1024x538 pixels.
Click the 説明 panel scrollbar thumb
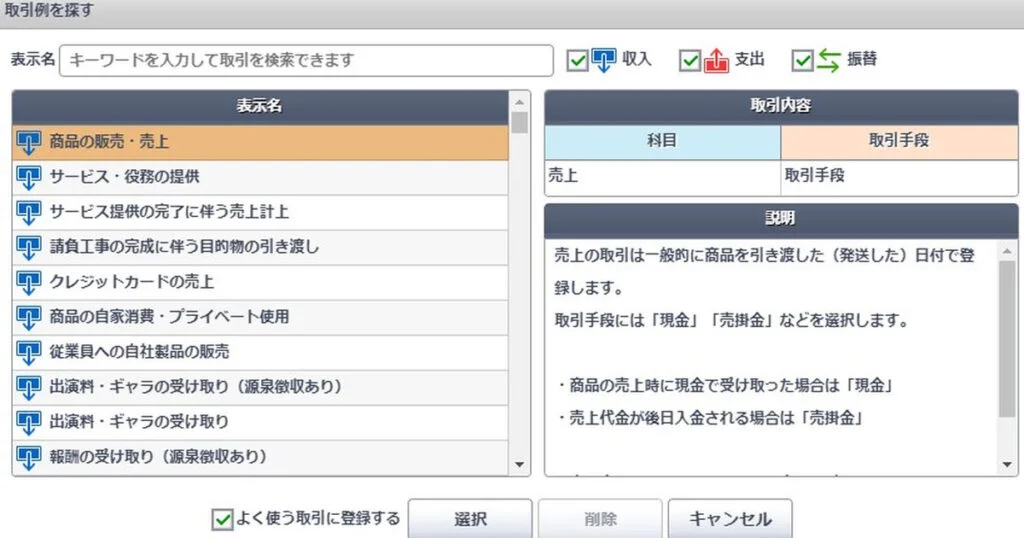[x=1007, y=339]
